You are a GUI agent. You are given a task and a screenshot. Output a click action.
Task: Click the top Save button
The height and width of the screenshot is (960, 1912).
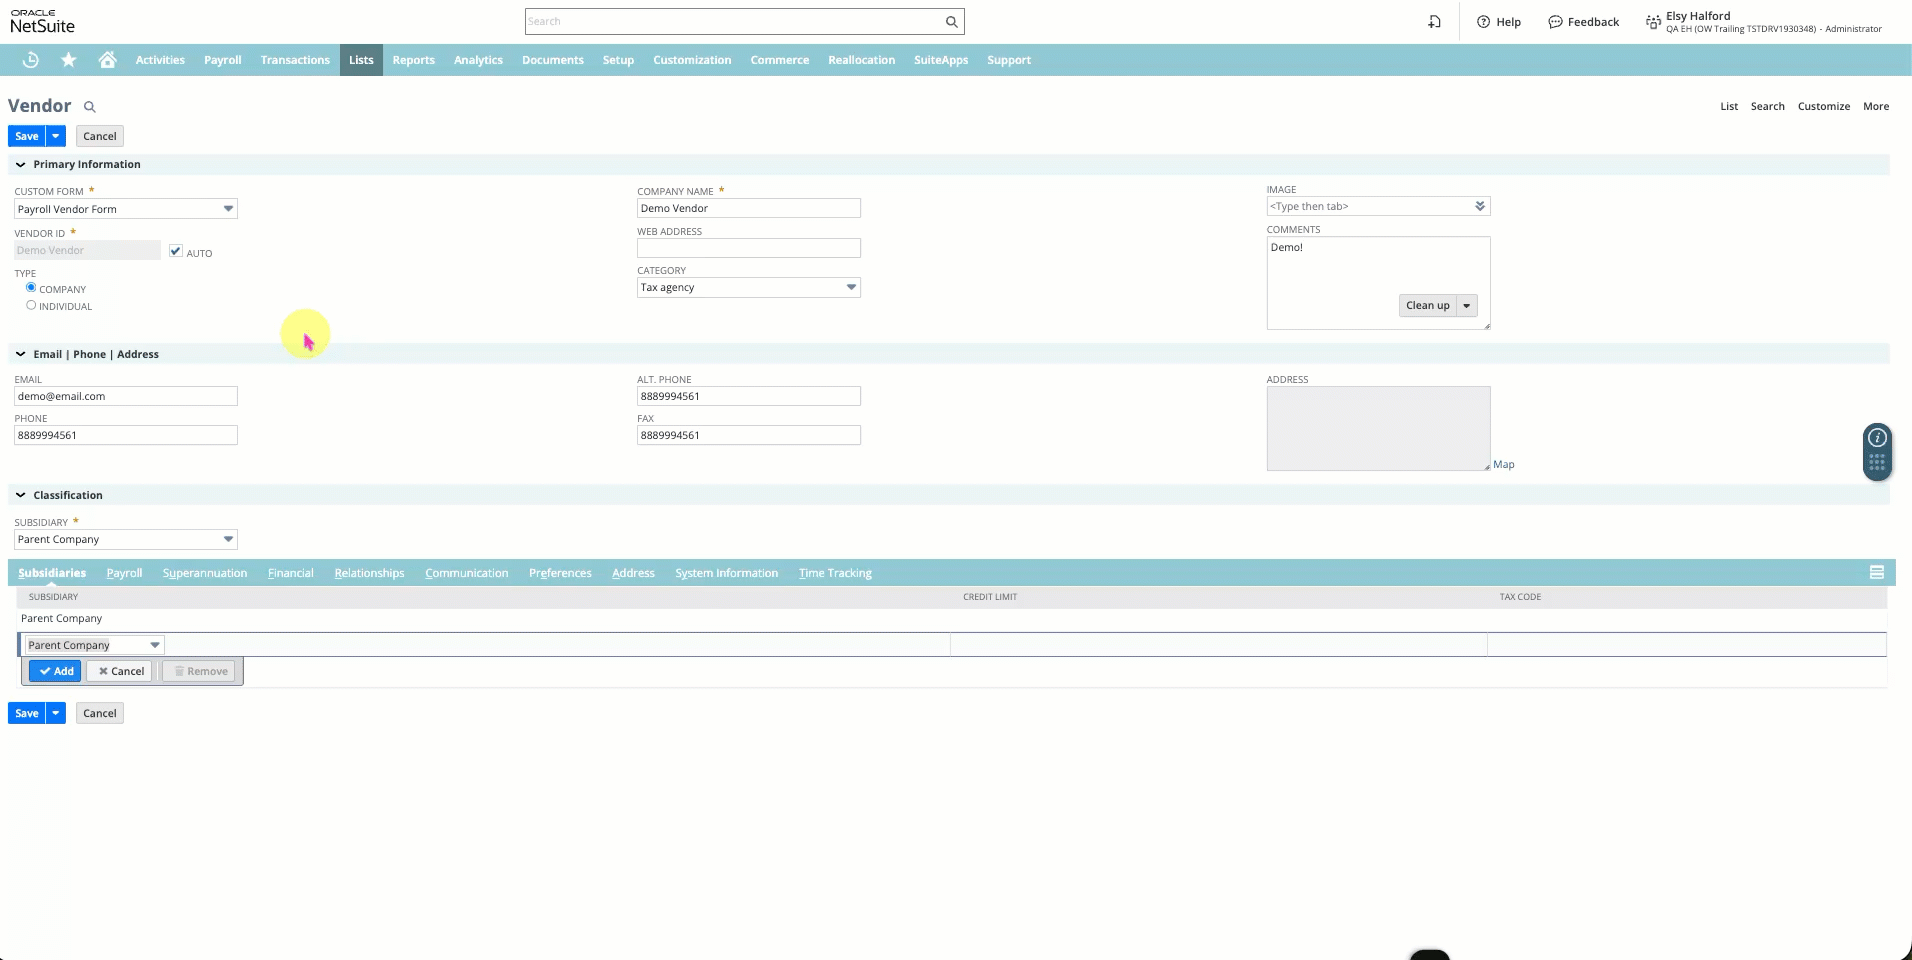coord(27,136)
